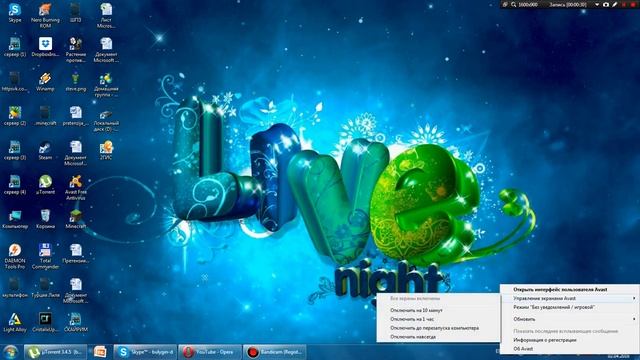Select the Minecraft desktop shortcut
The width and height of the screenshot is (640, 360).
pyautogui.click(x=76, y=219)
